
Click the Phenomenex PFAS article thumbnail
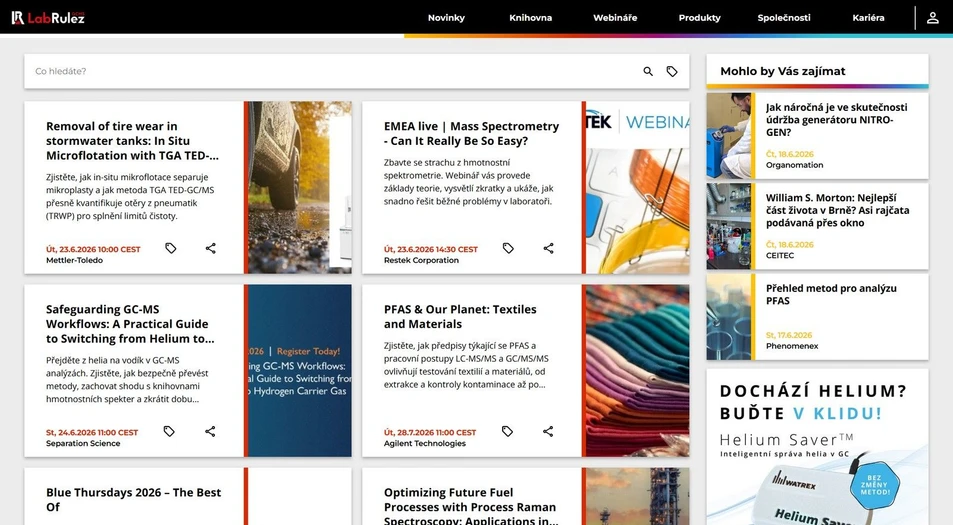(728, 317)
